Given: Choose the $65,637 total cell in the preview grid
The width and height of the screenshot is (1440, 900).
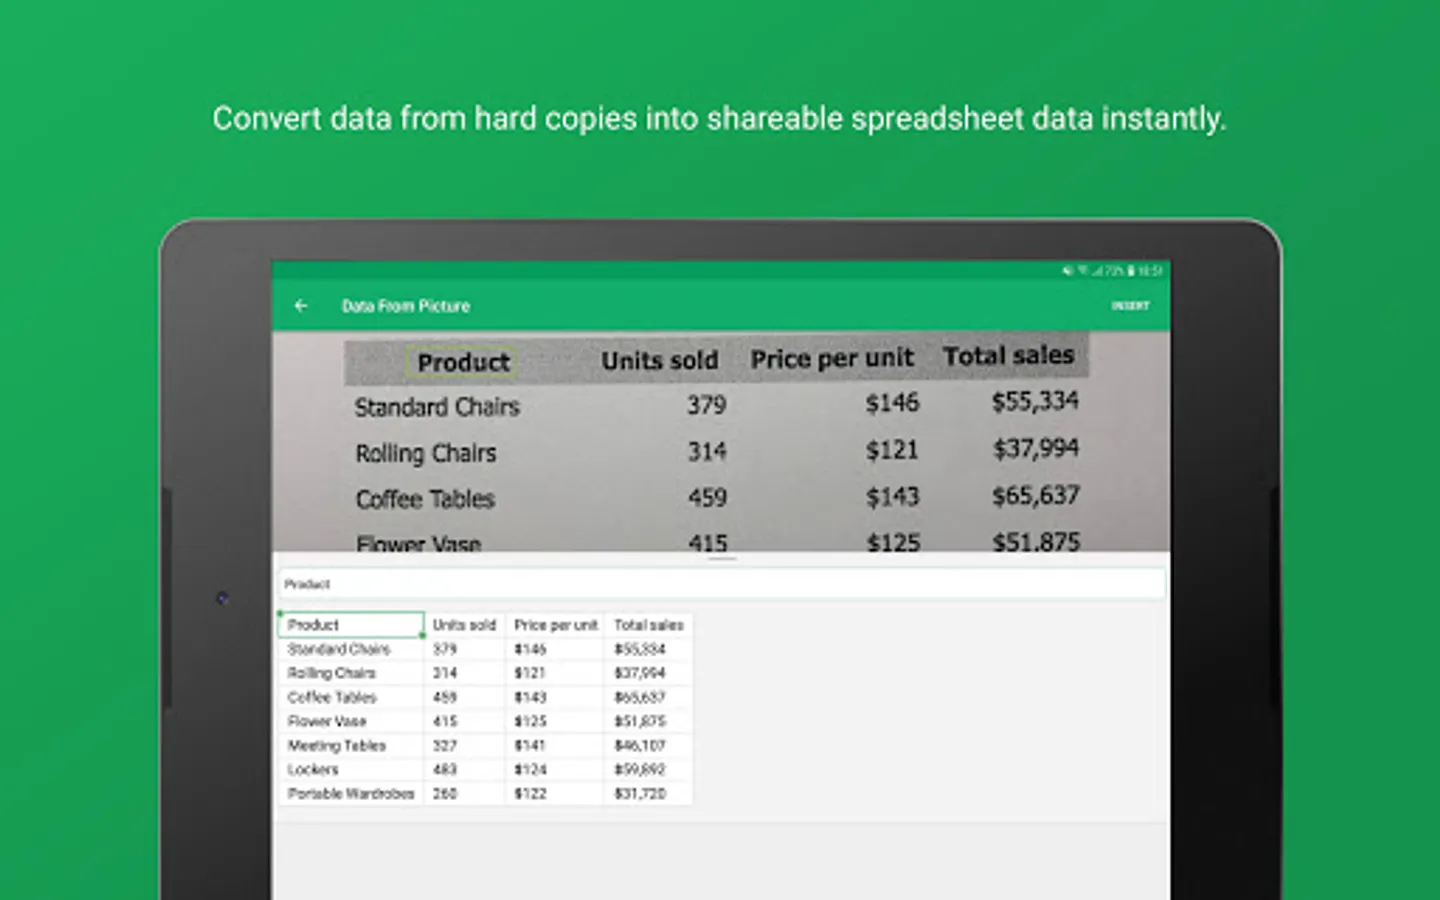Looking at the screenshot, I should 648,697.
